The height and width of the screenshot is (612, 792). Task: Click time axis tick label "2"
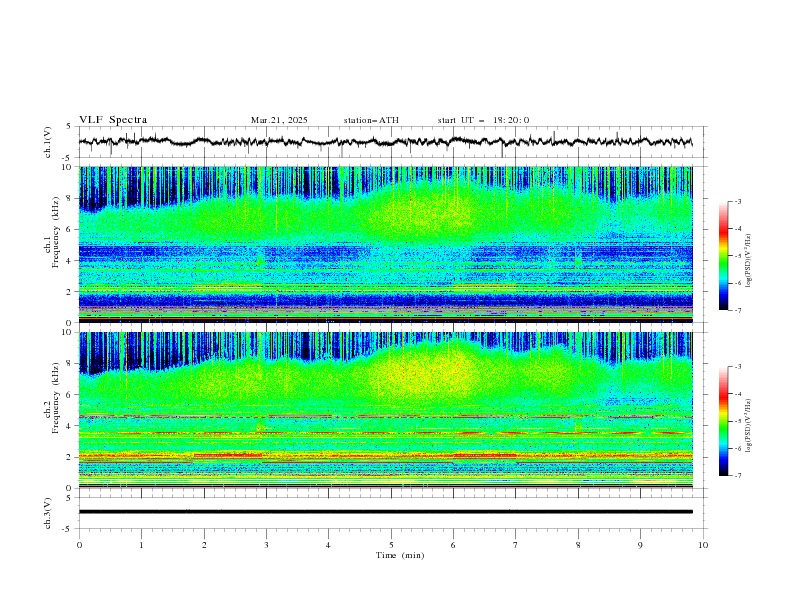(204, 545)
